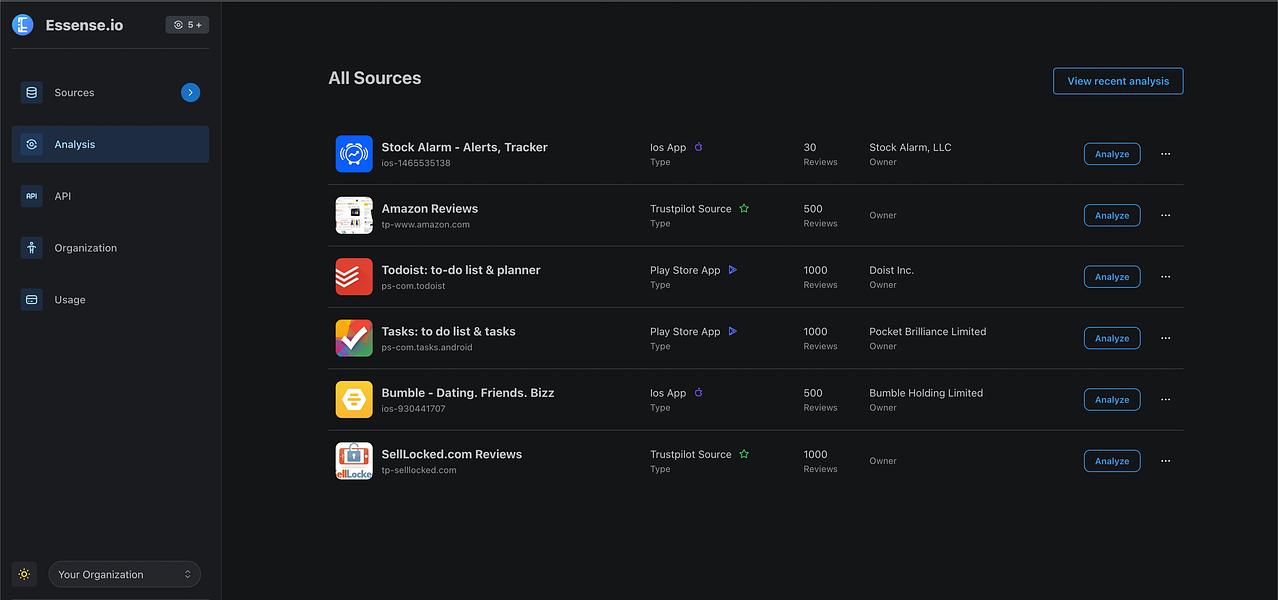Click View recent analysis button

click(x=1118, y=81)
